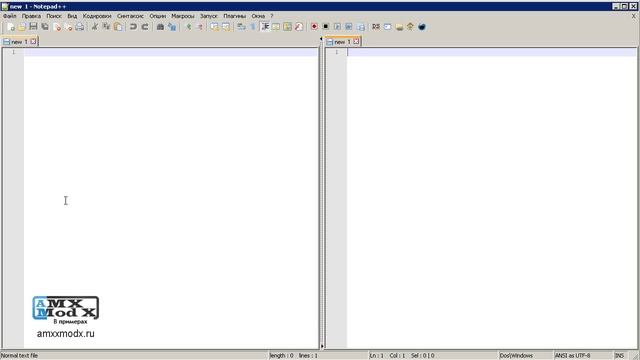Open Find with the binoculars icon
Image resolution: width=640 pixels, height=360 pixels.
point(160,27)
